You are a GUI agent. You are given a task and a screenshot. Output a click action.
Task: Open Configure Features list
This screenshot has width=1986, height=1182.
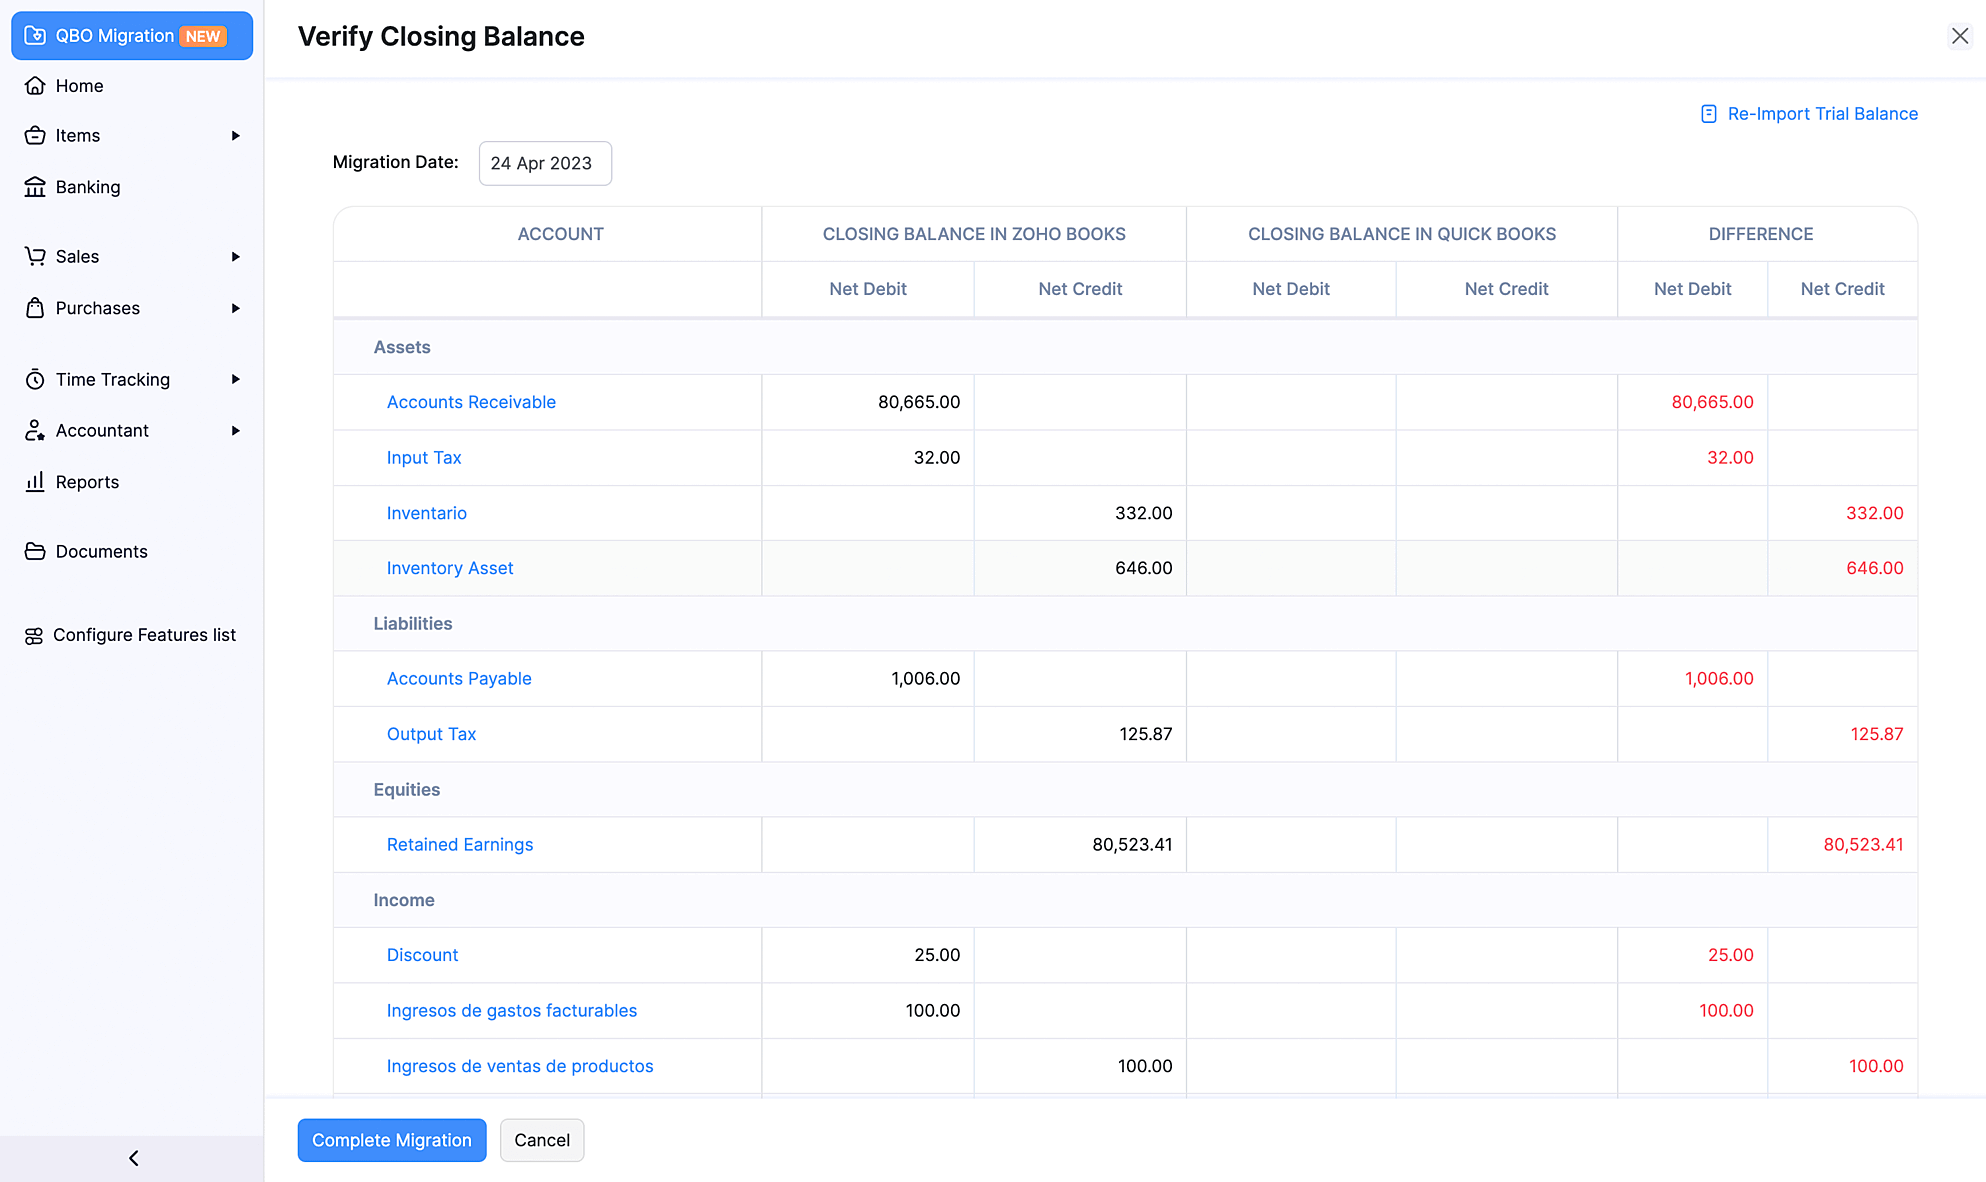(x=144, y=634)
